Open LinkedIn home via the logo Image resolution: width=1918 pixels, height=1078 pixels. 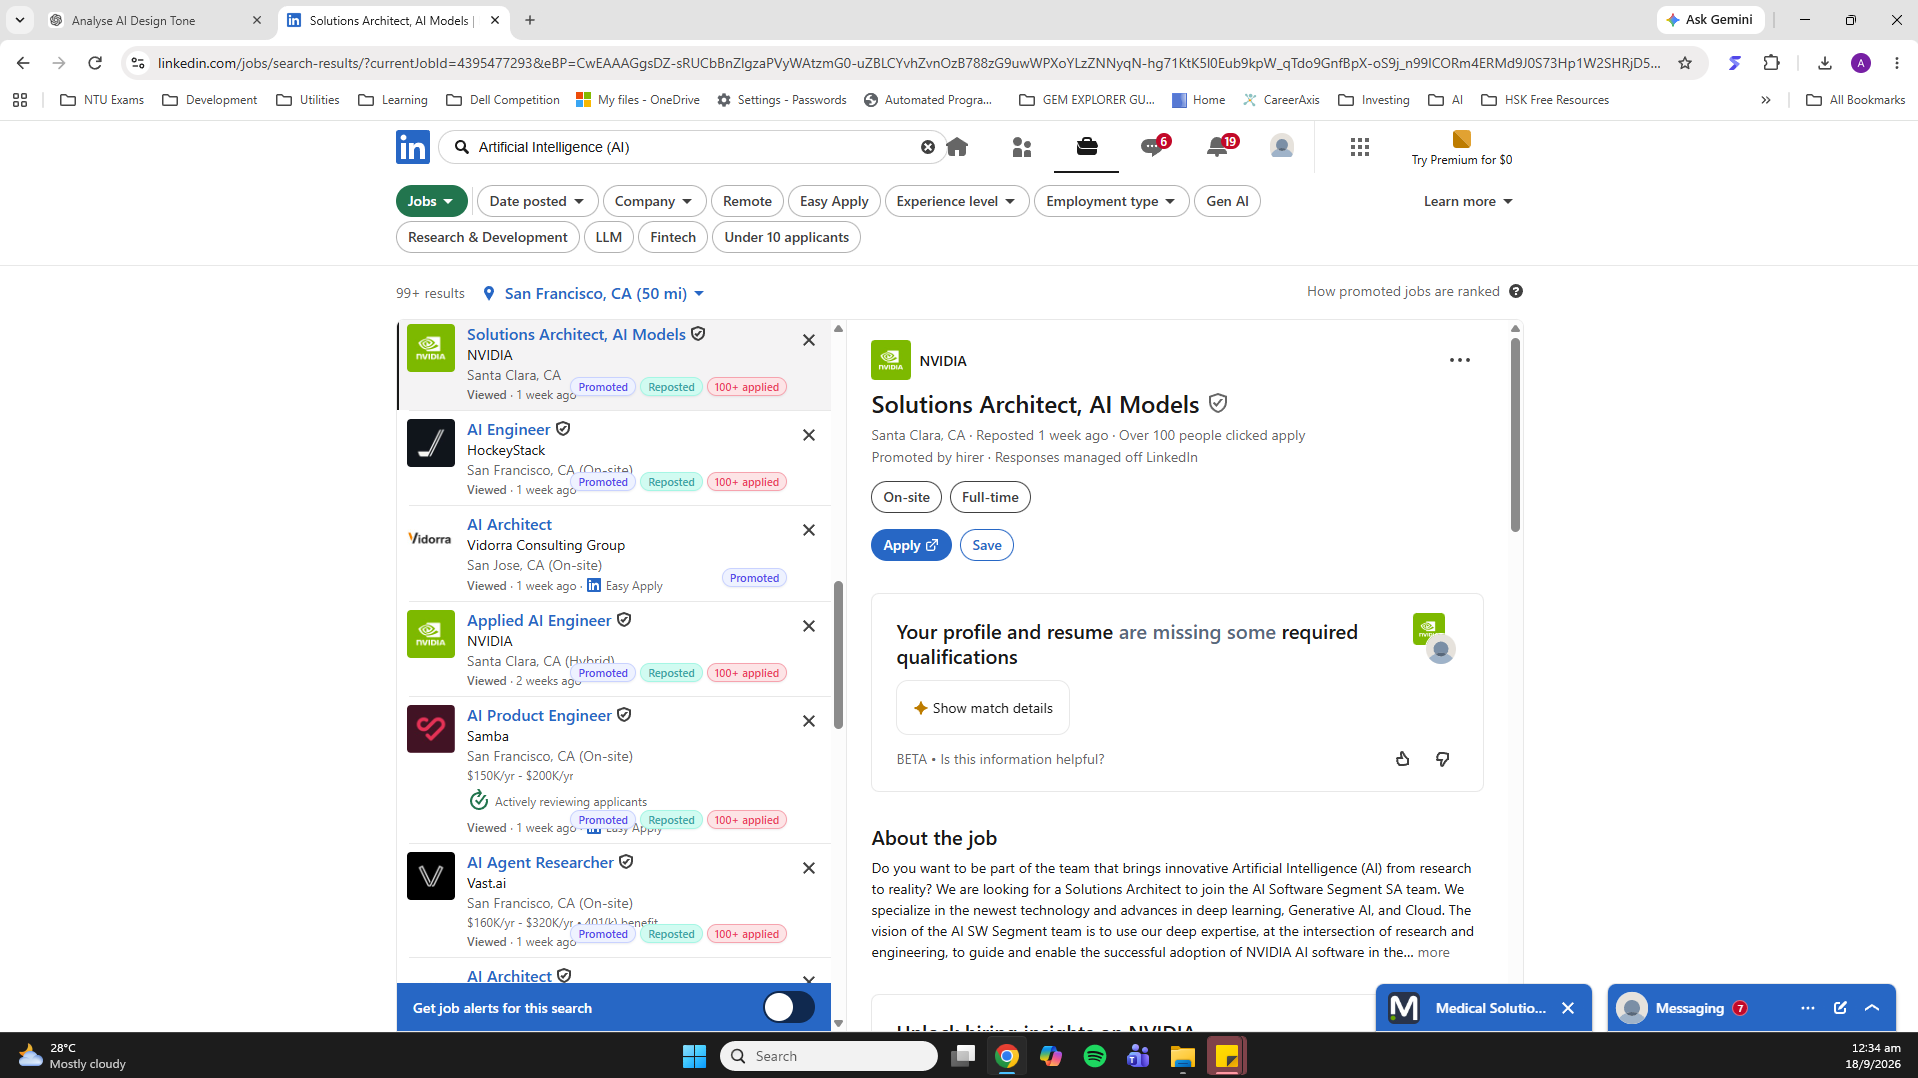point(412,147)
